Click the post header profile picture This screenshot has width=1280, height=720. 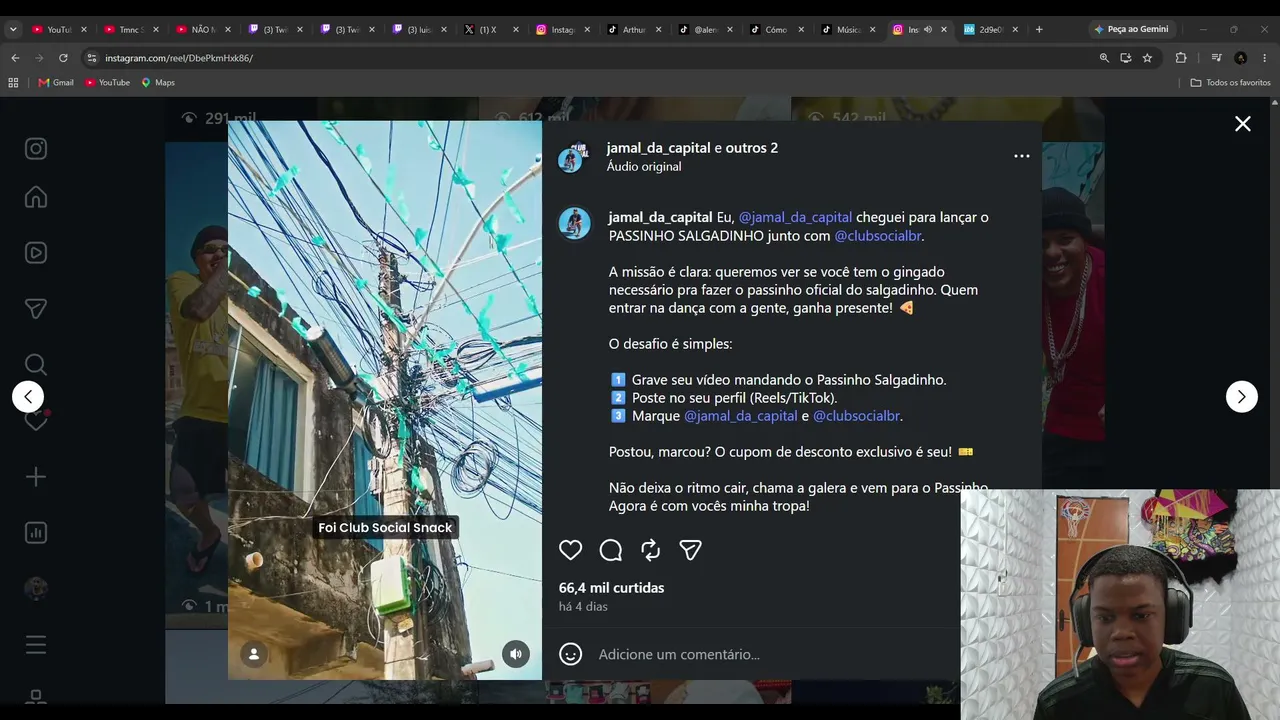tap(572, 157)
